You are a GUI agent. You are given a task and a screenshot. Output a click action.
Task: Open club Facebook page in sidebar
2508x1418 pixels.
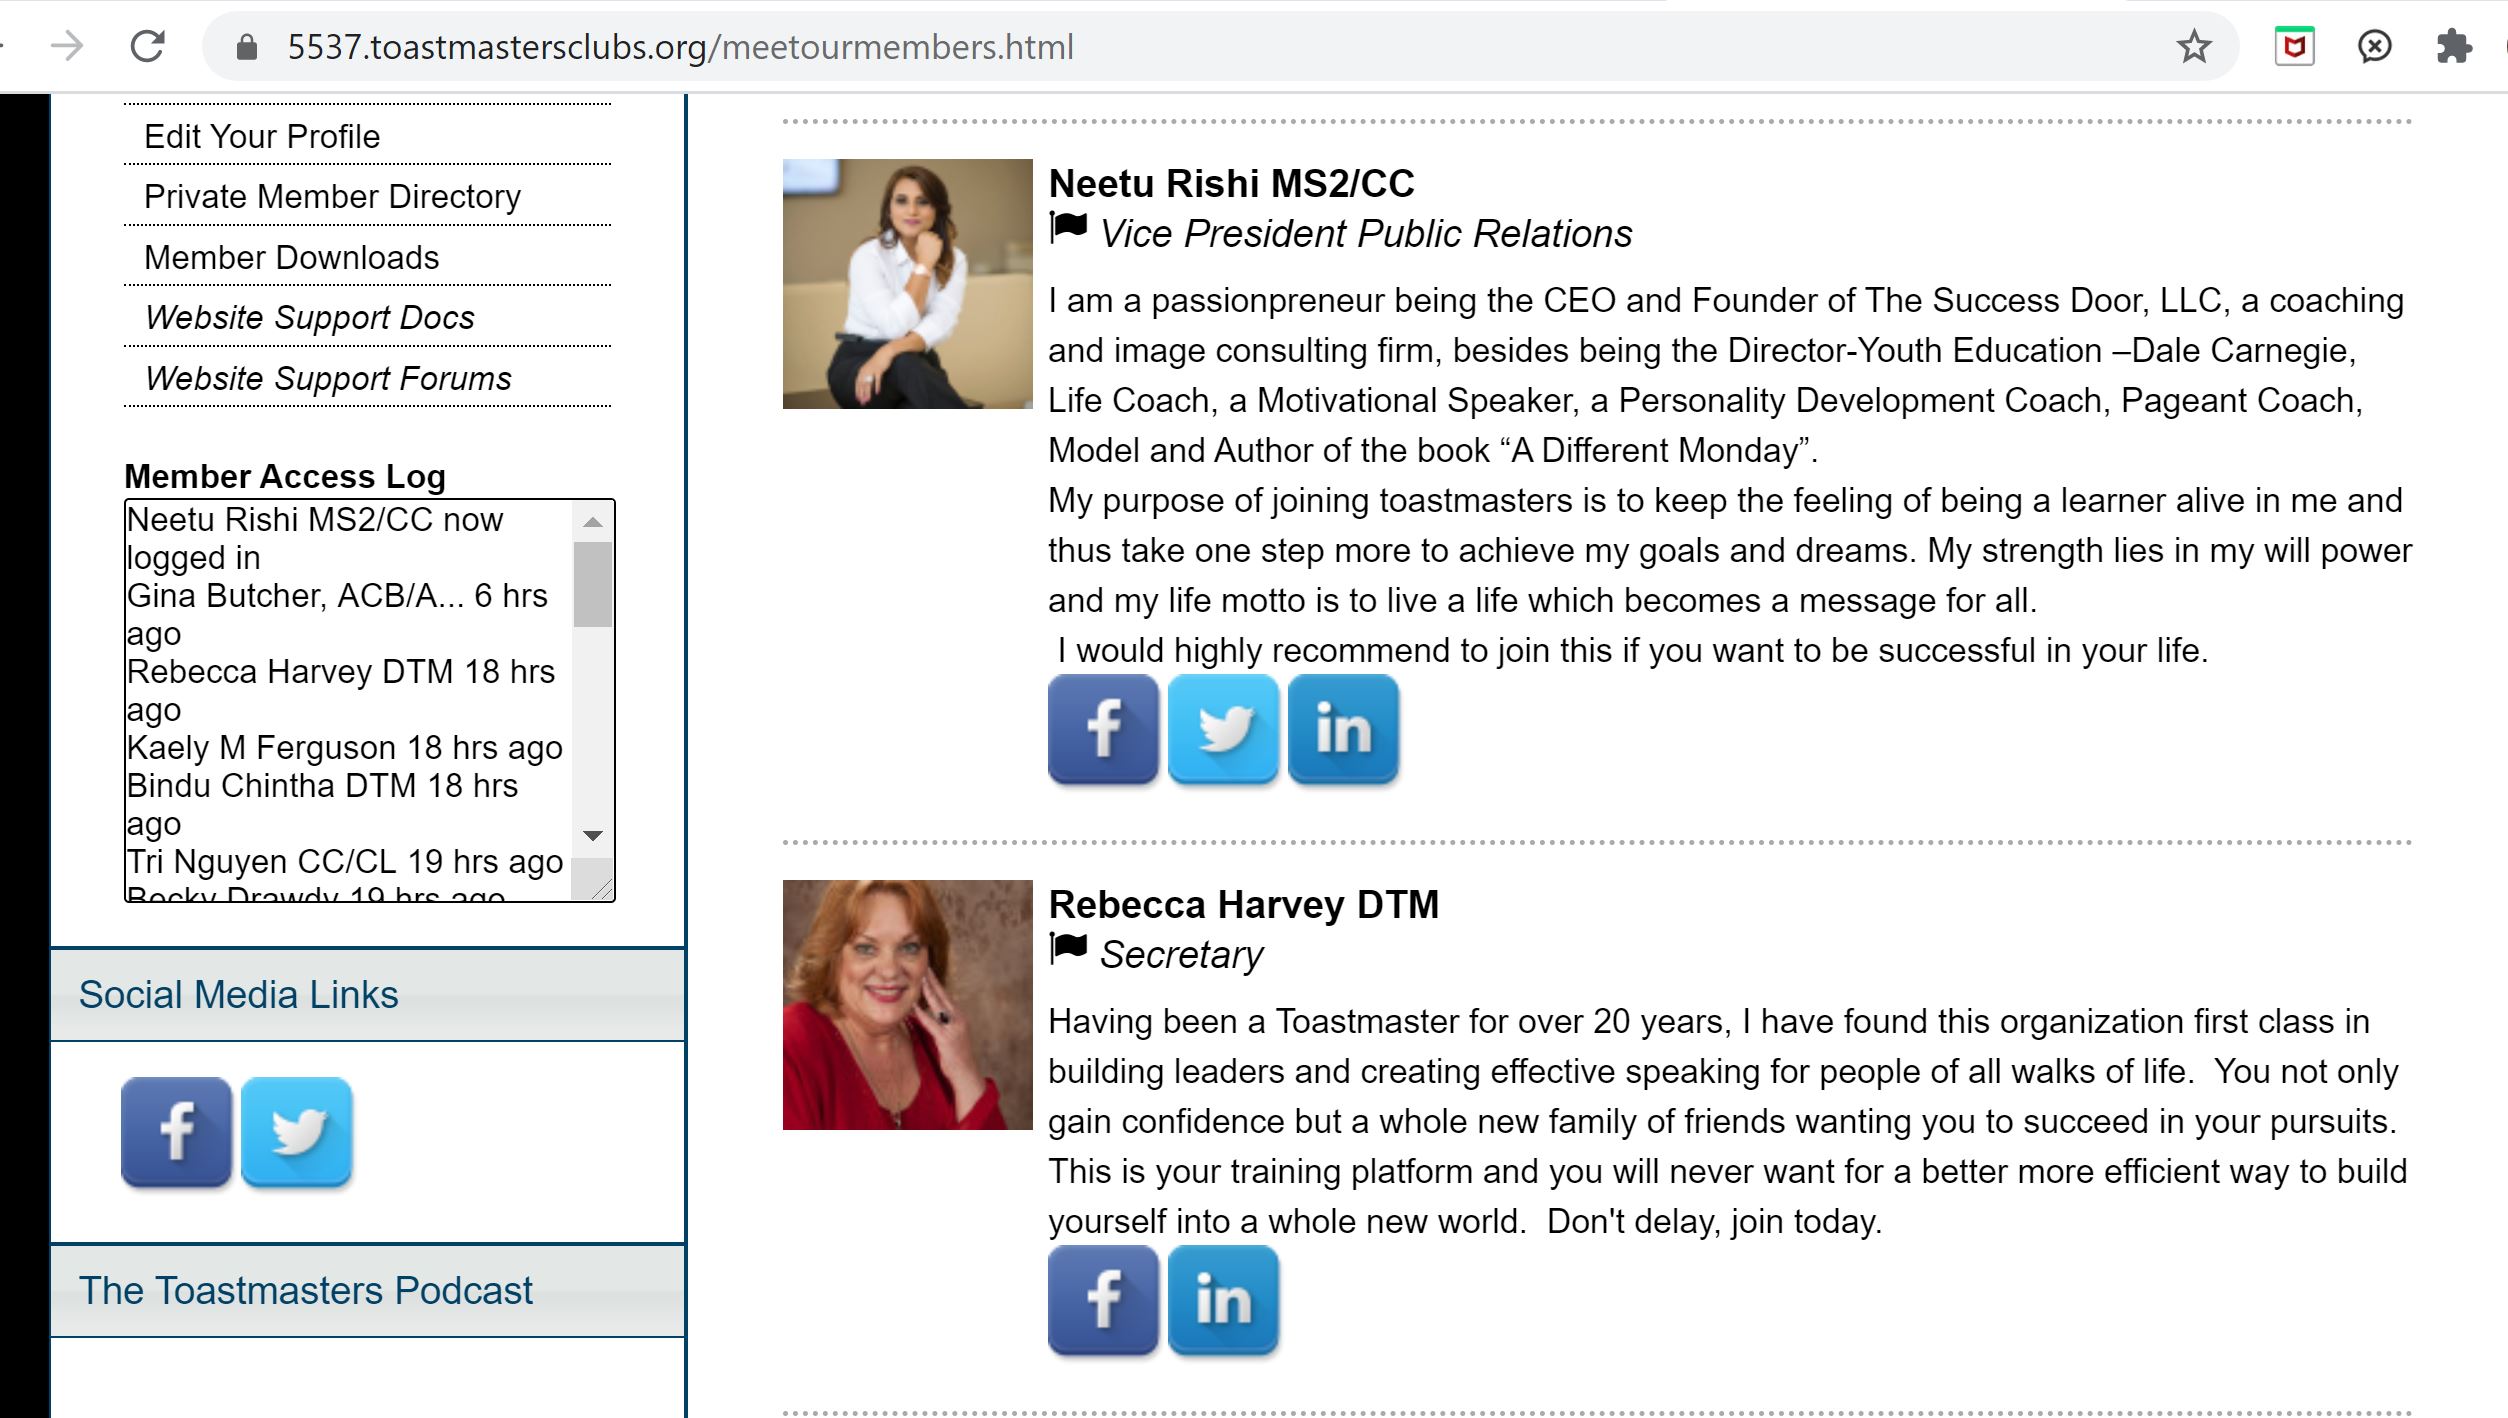coord(176,1132)
